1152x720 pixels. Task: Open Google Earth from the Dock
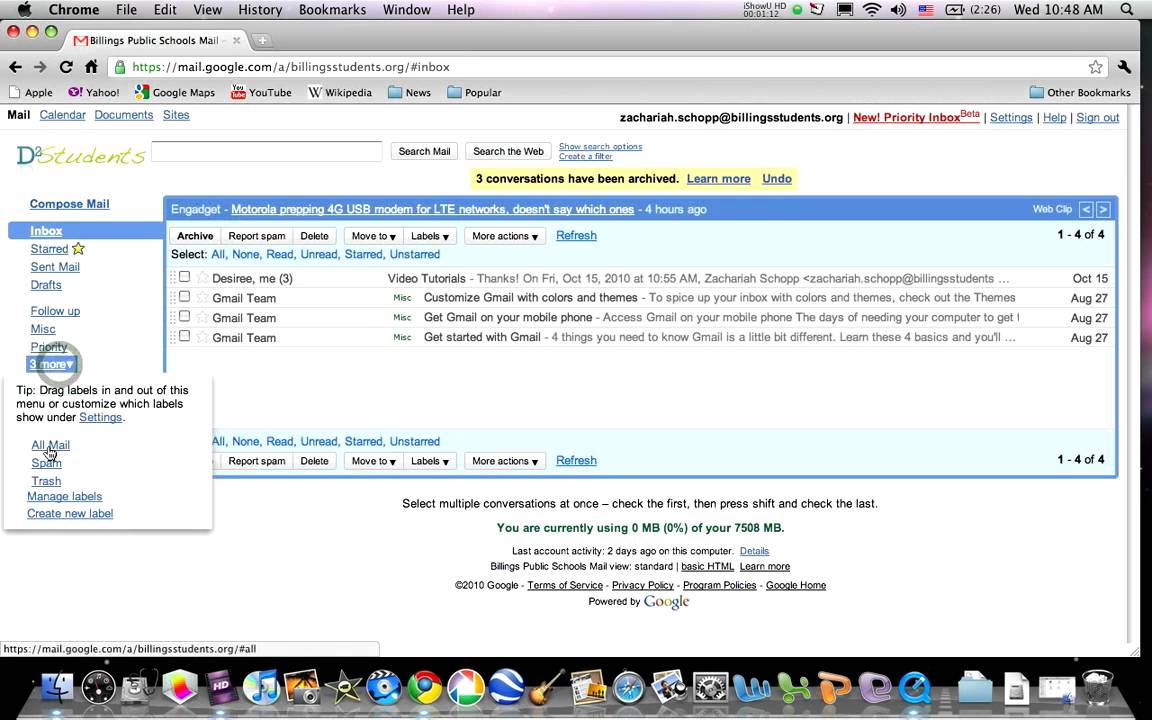[507, 688]
